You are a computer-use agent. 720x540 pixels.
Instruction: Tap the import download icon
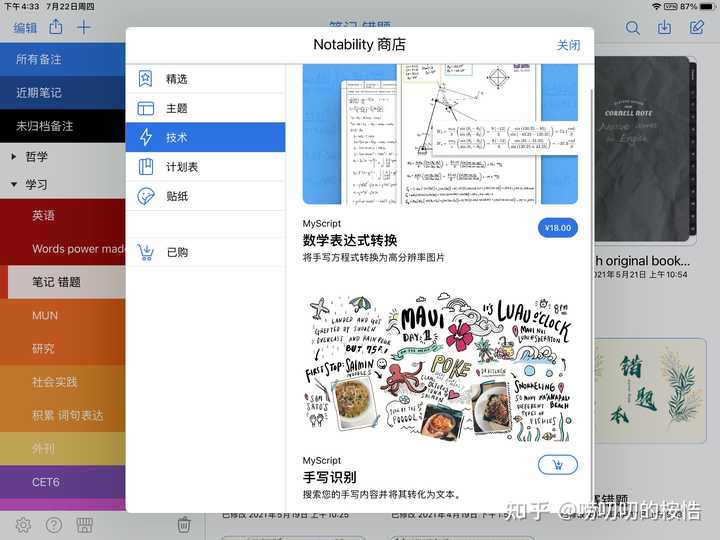coord(664,28)
